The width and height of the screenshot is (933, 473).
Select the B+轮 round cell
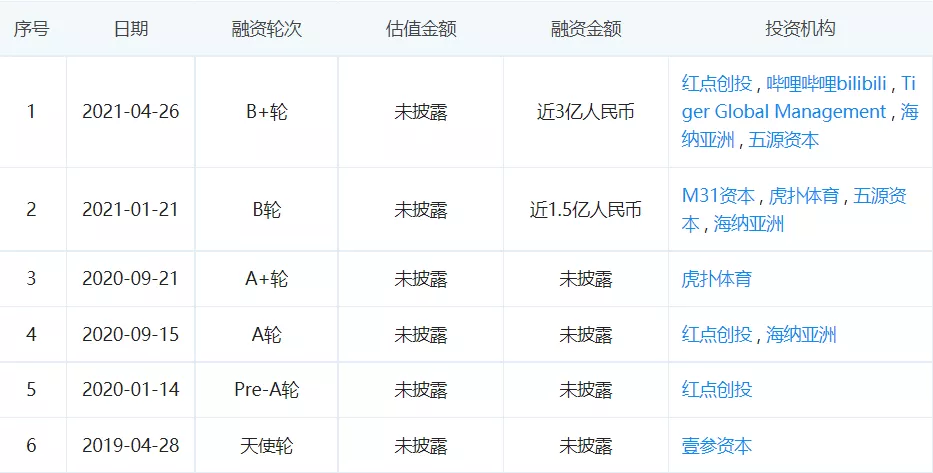267,111
